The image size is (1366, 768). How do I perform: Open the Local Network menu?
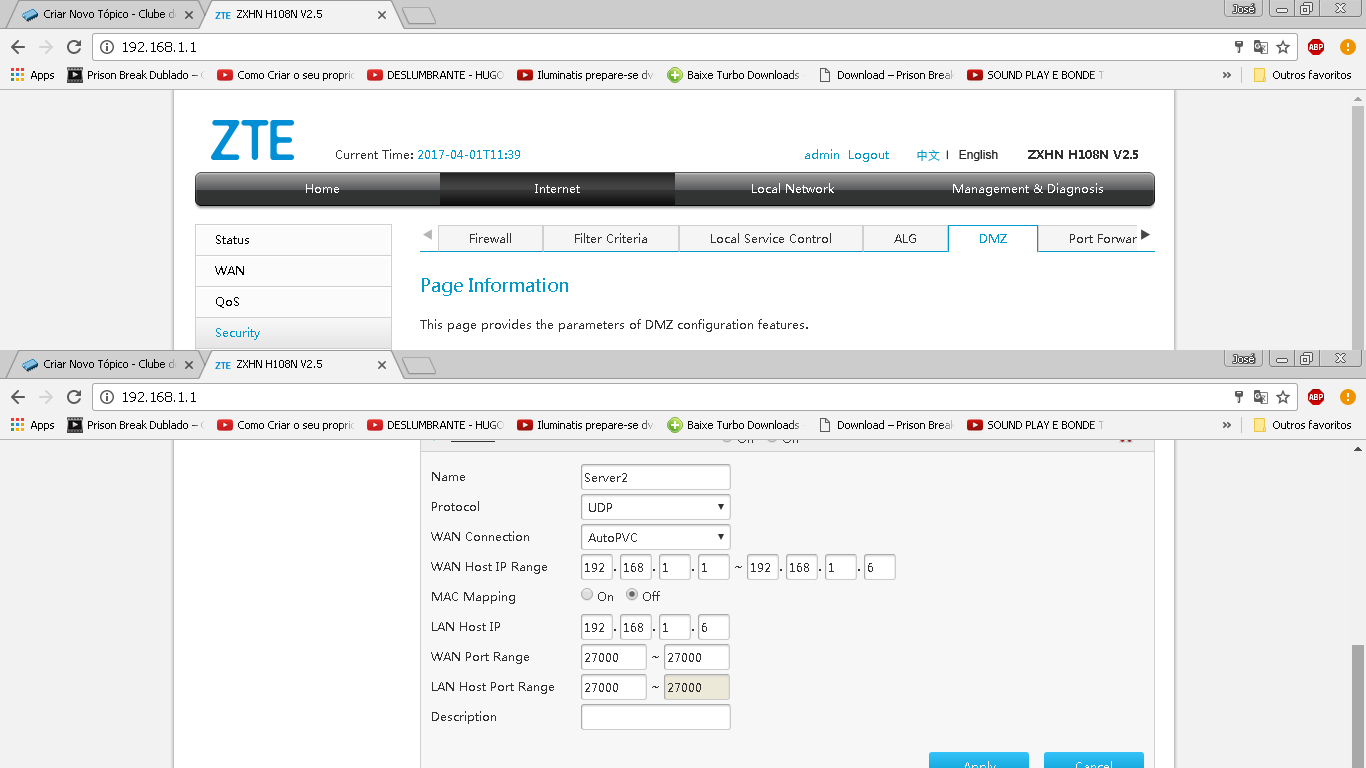792,189
